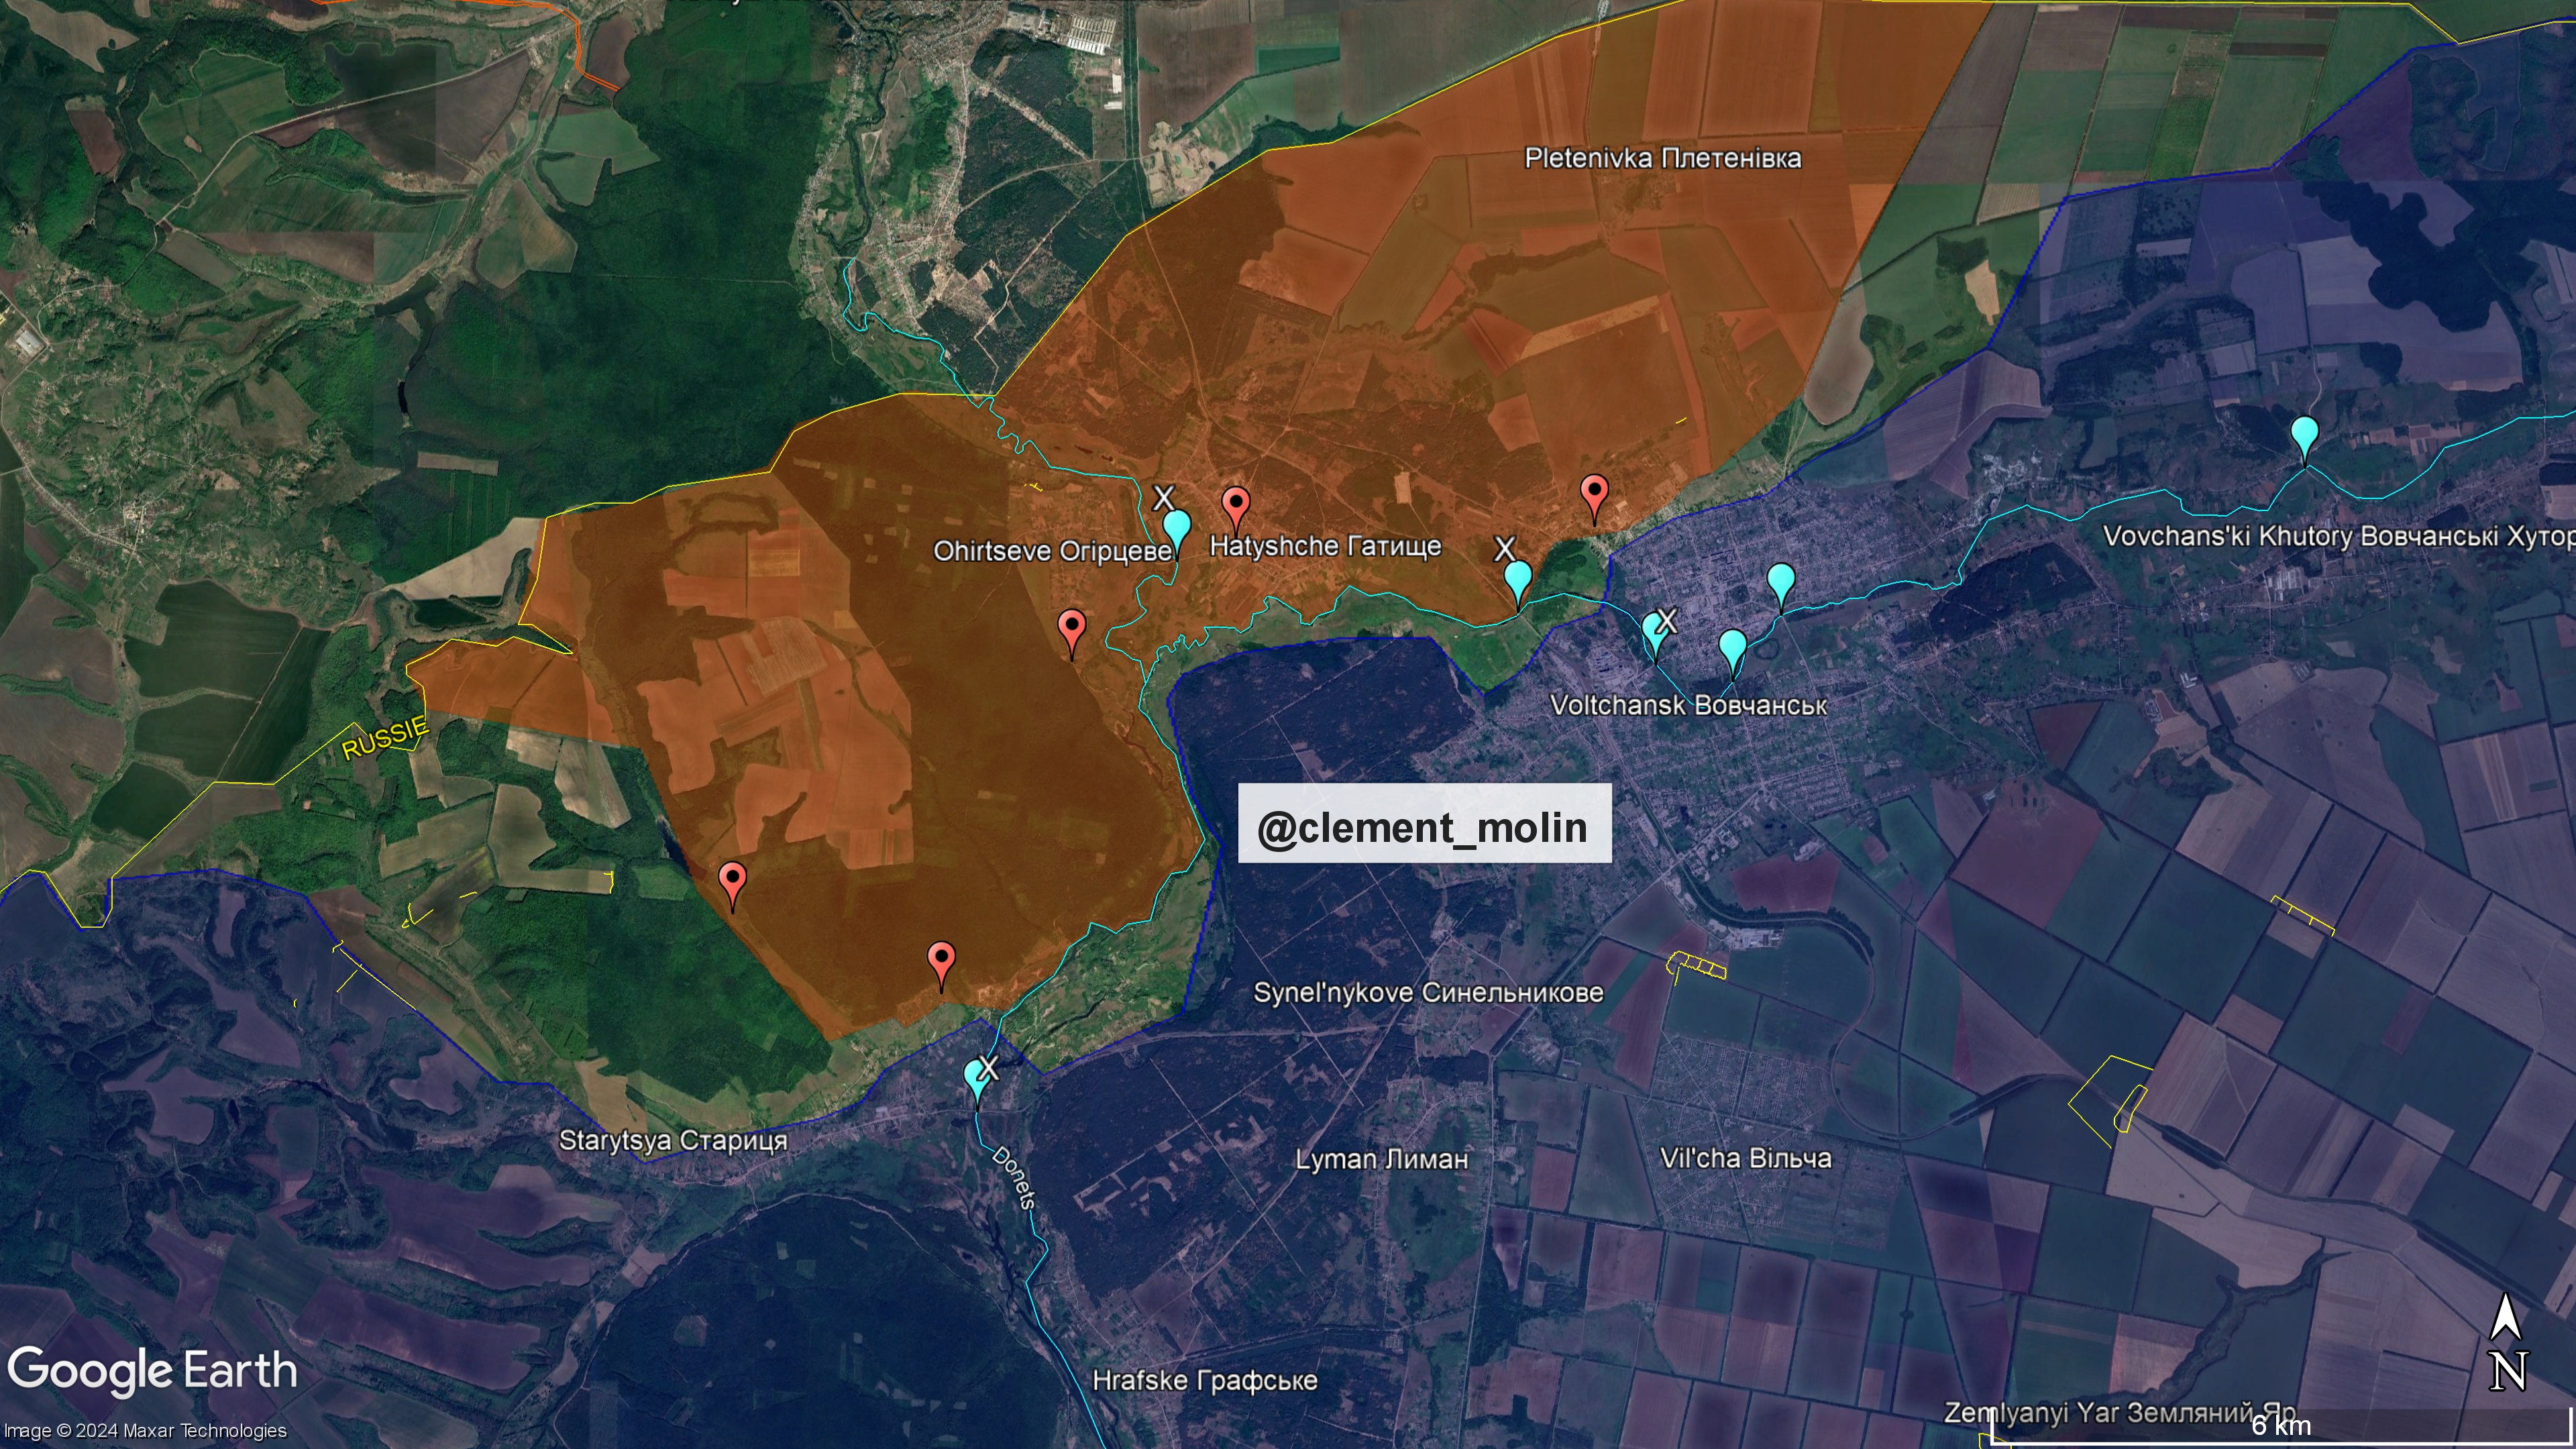
Task: Click the Google Earth logo
Action: pos(152,1371)
